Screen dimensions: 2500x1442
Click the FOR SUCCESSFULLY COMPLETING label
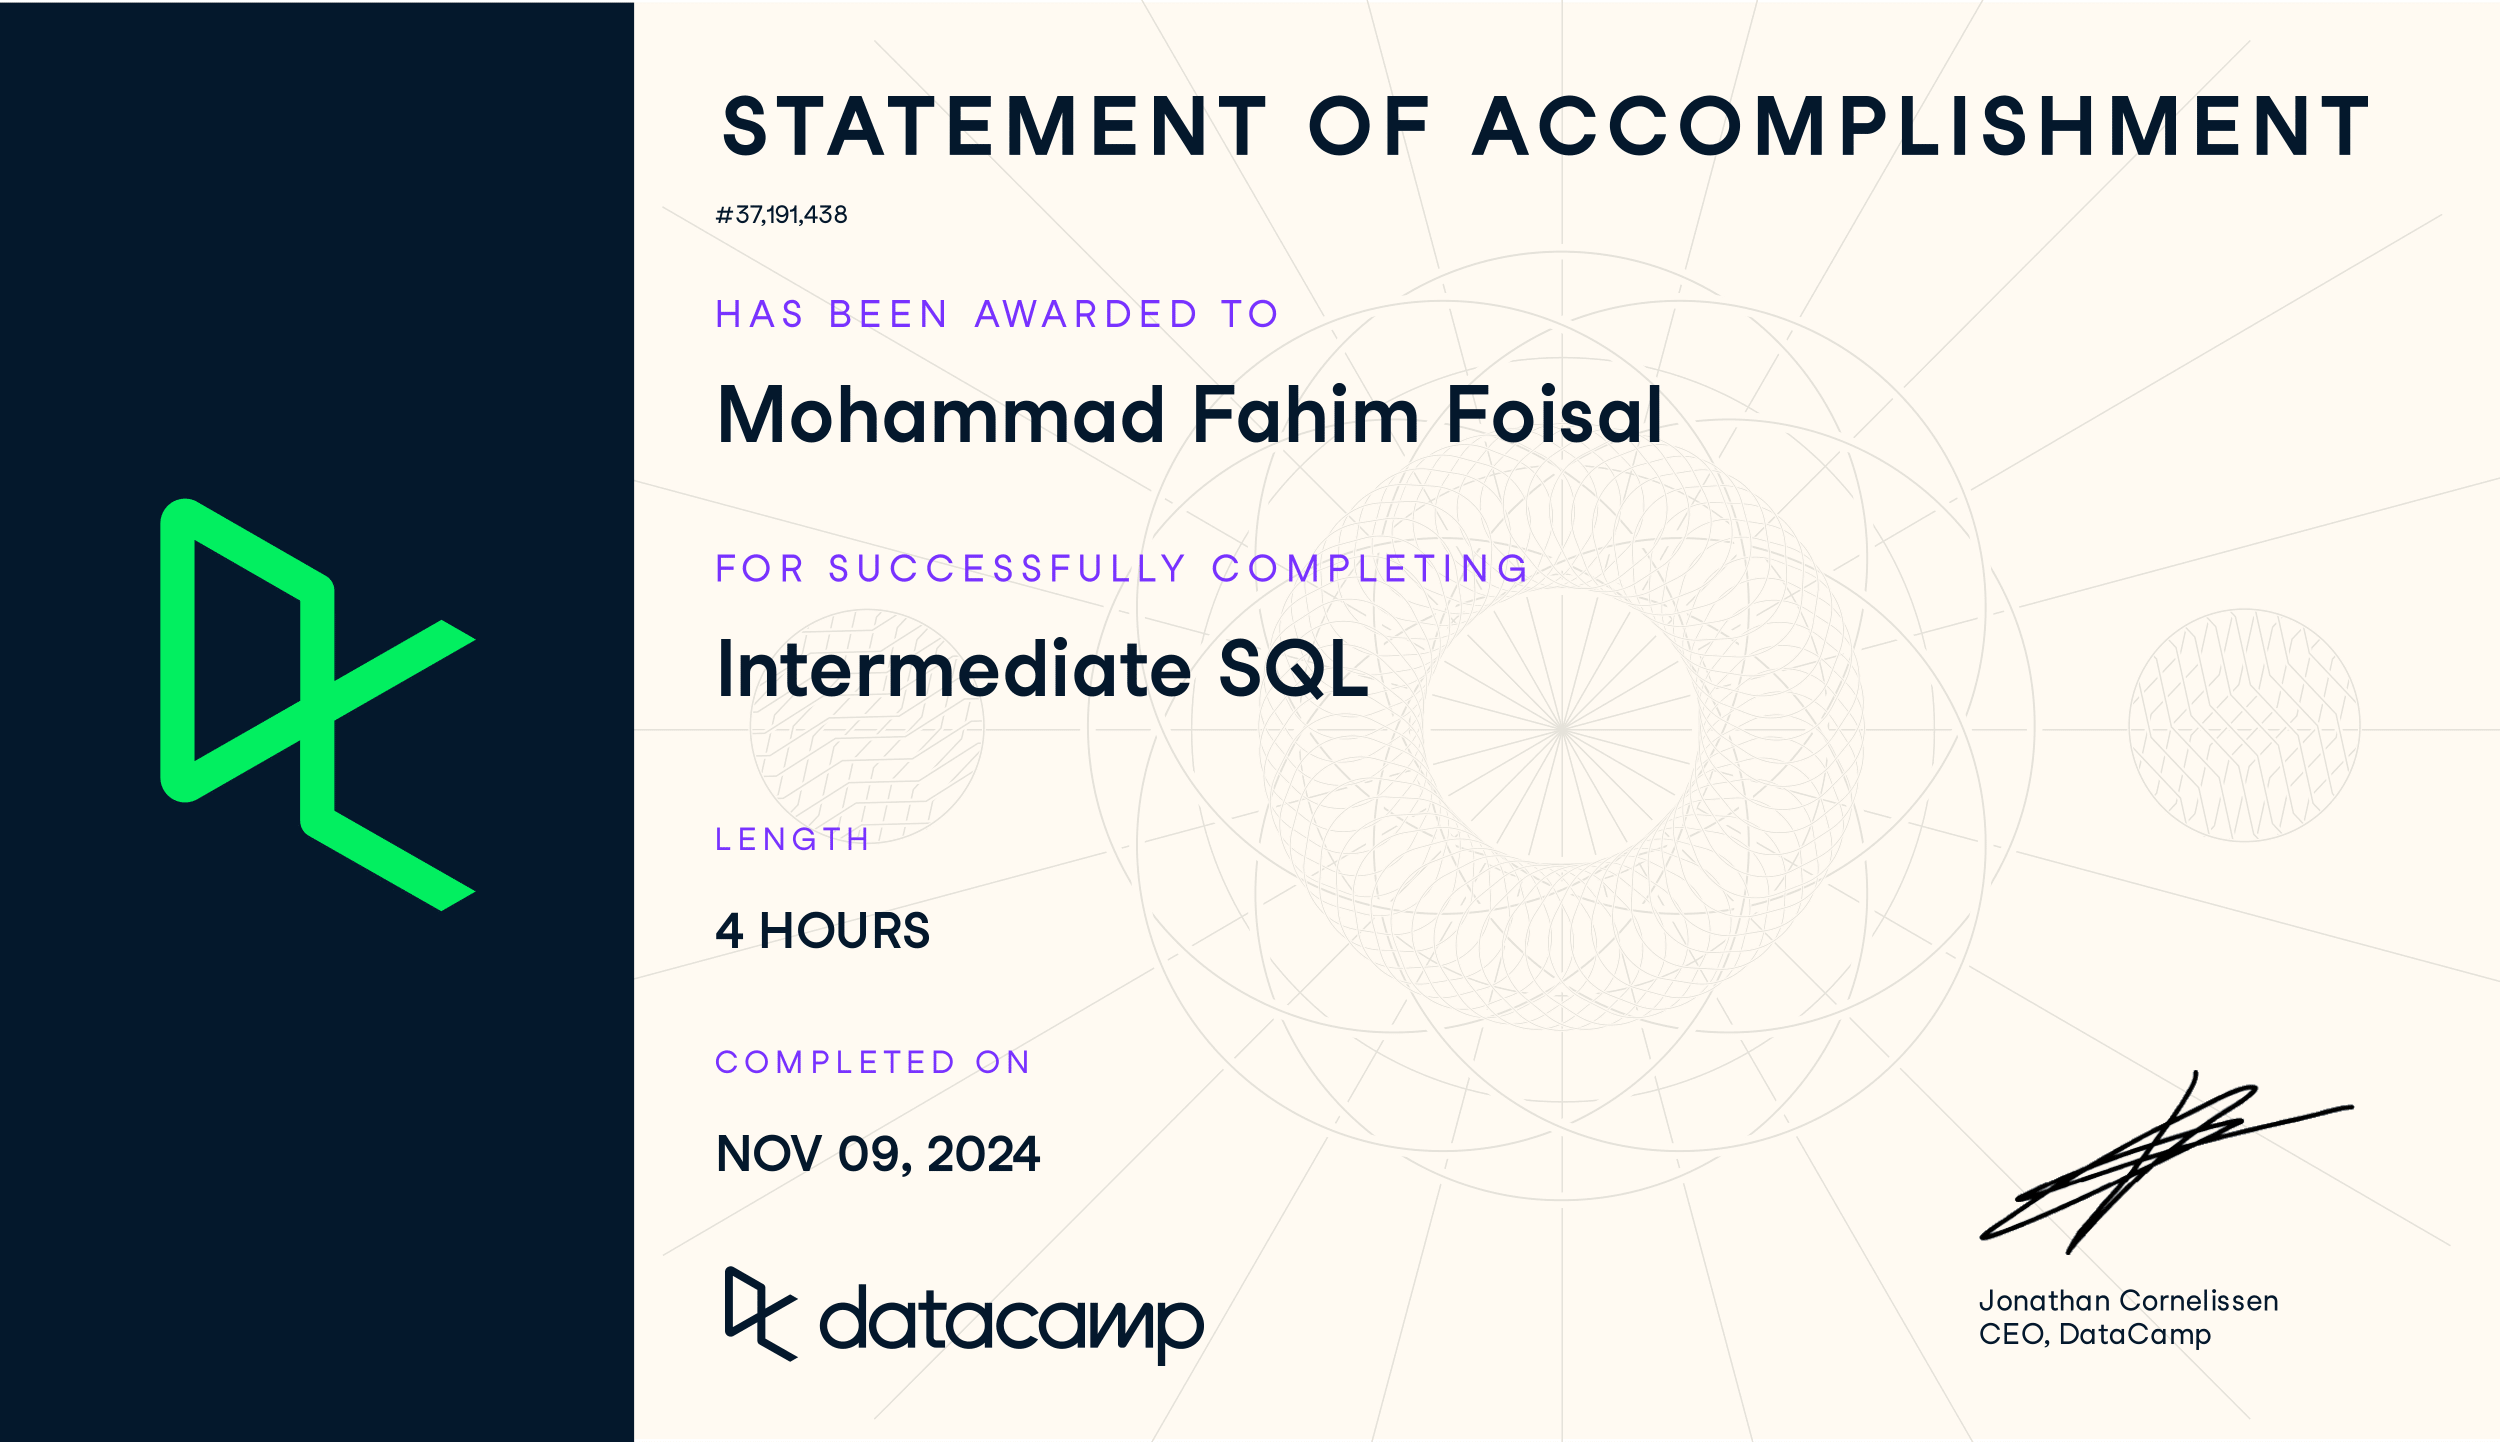click(1122, 568)
